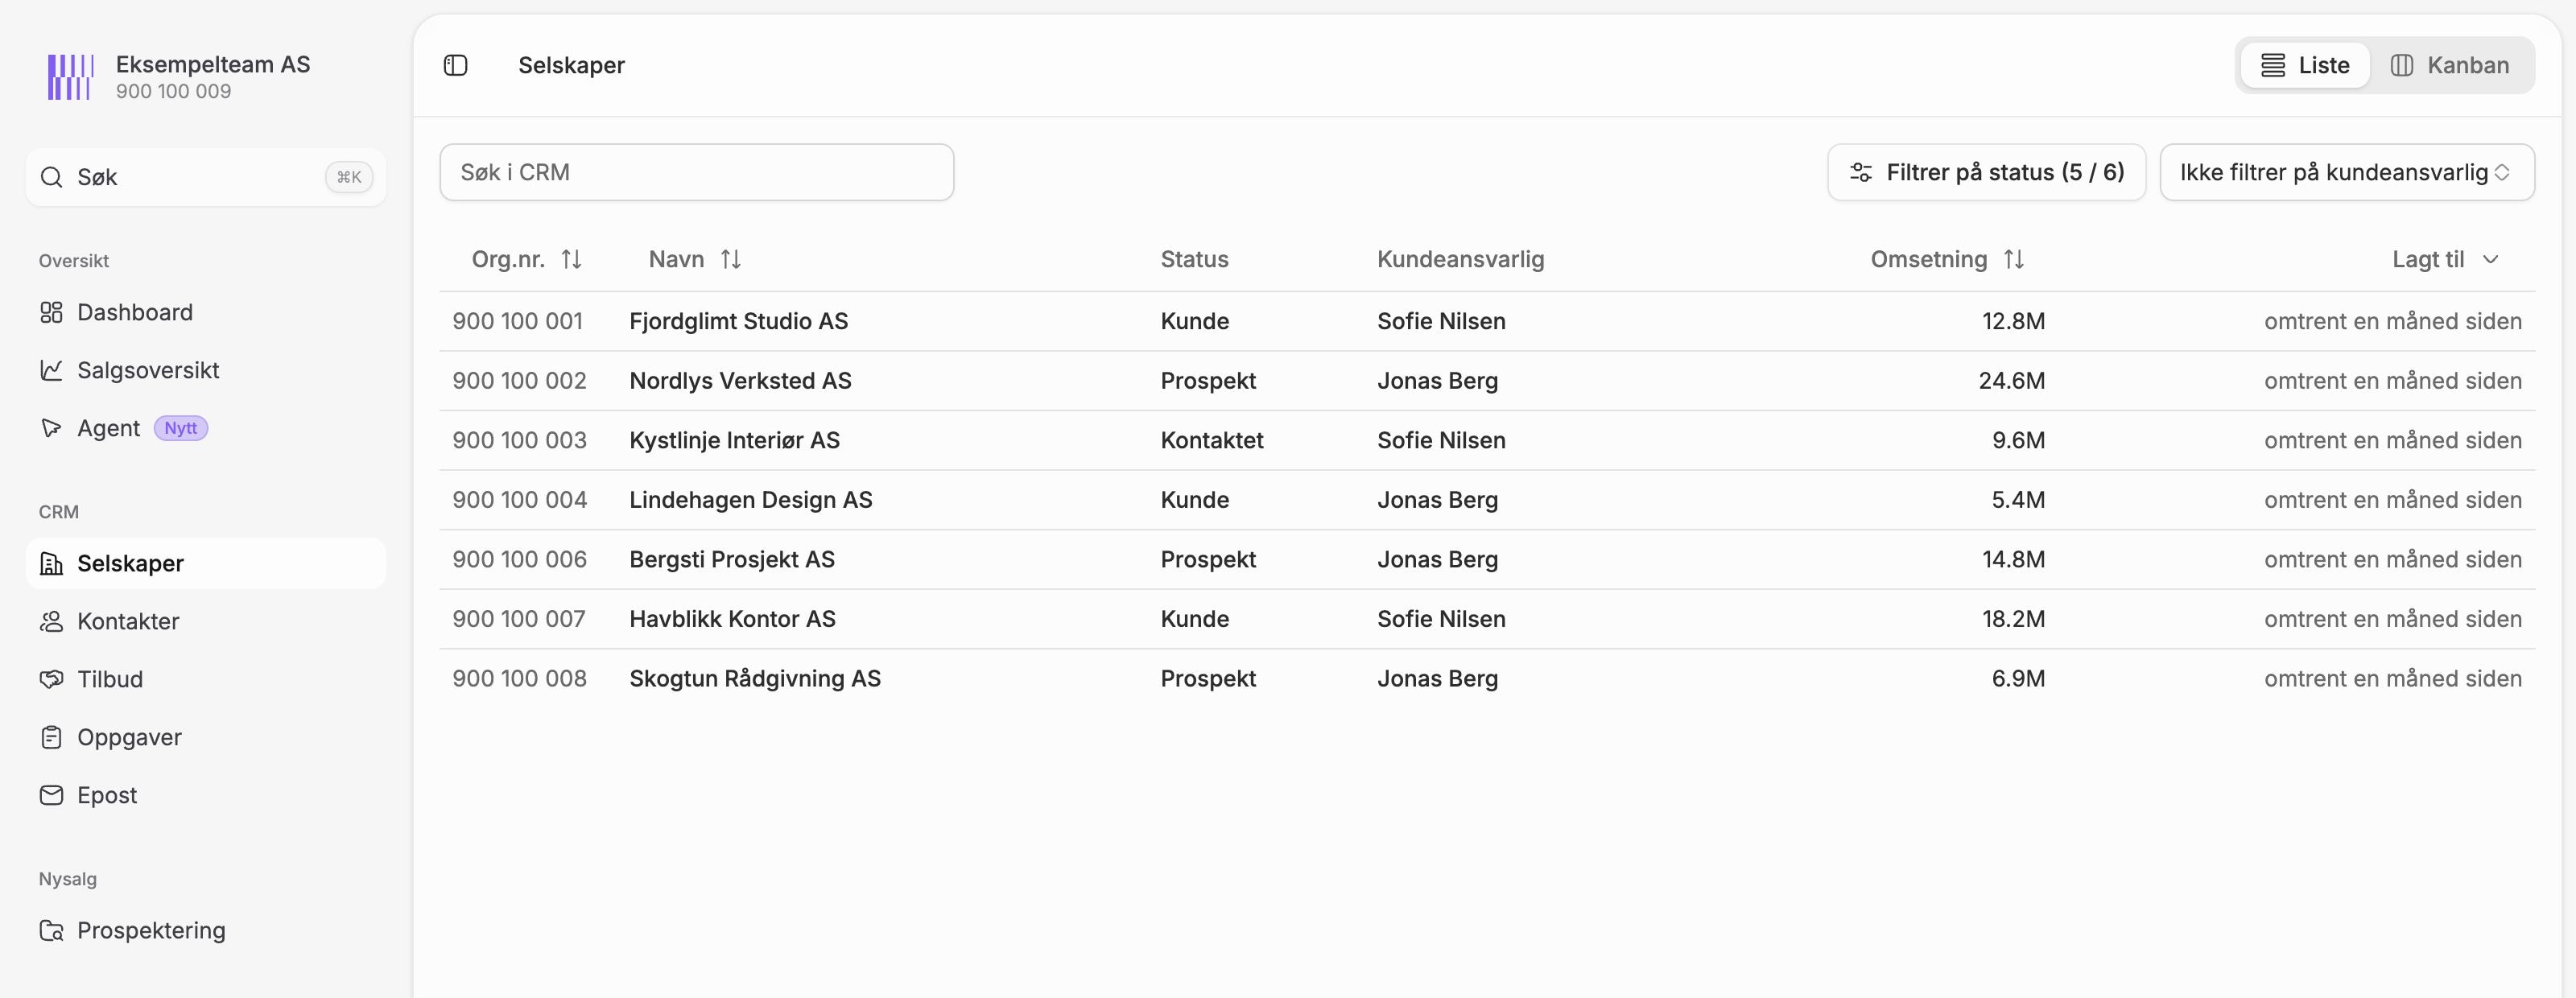Viewport: 2576px width, 998px height.
Task: Click the filter sliders icon on status filter
Action: tap(1861, 172)
